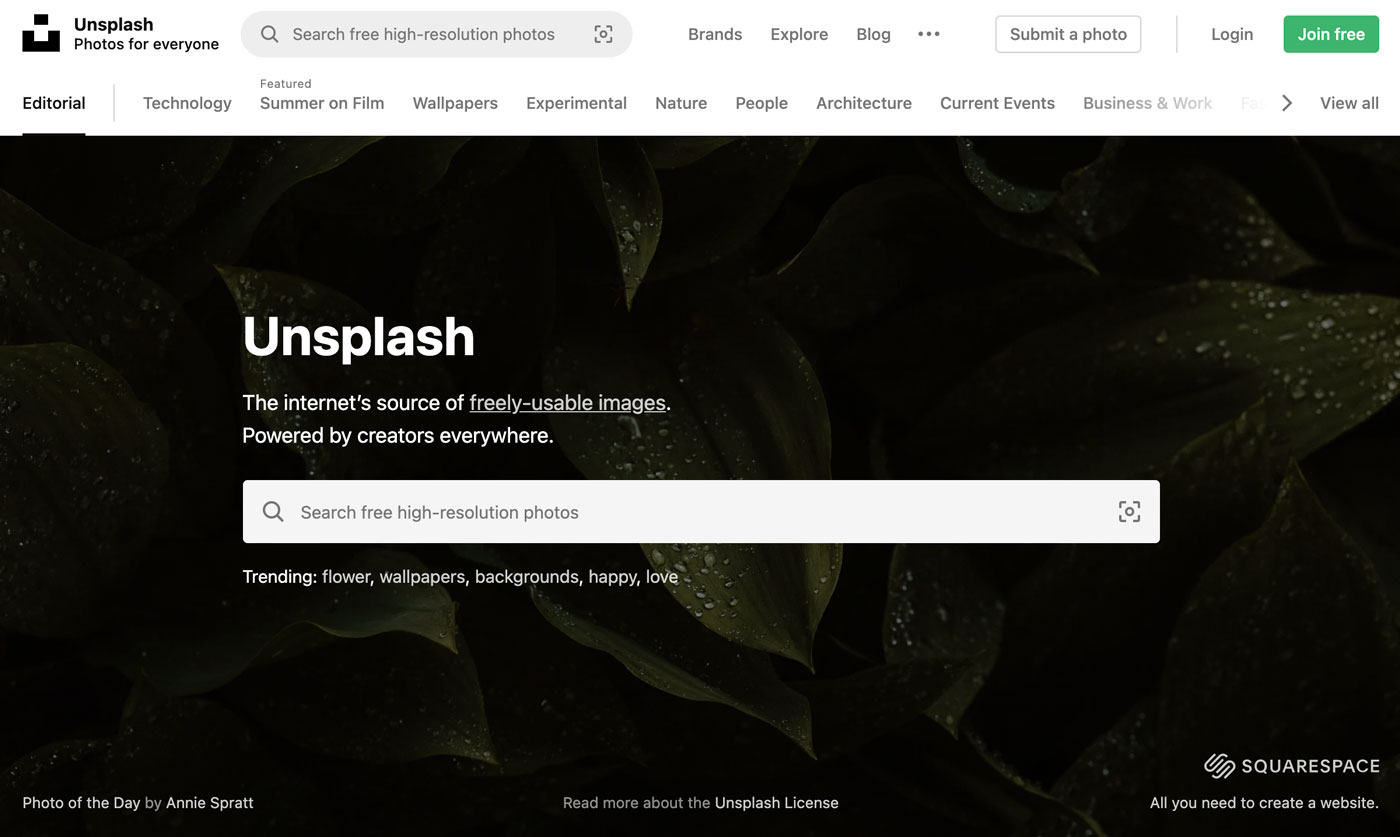Click Submit a photo button
The width and height of the screenshot is (1400, 837).
[1068, 34]
